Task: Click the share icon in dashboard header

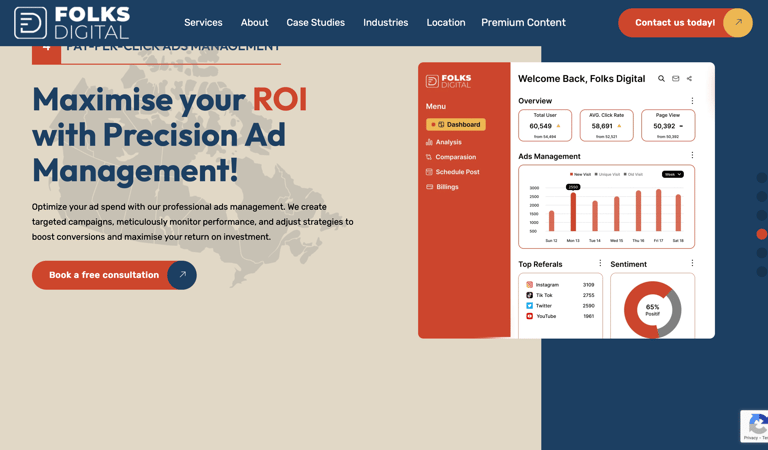Action: [689, 78]
